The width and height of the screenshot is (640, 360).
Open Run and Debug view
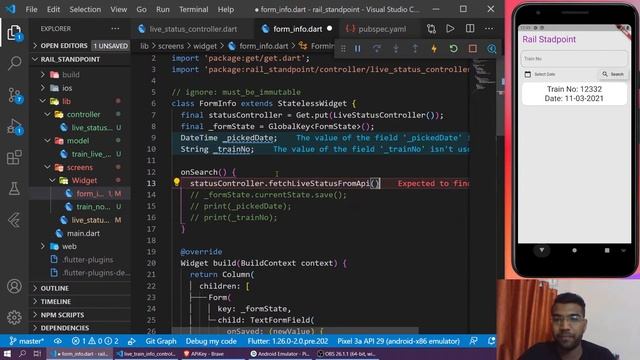(14, 127)
